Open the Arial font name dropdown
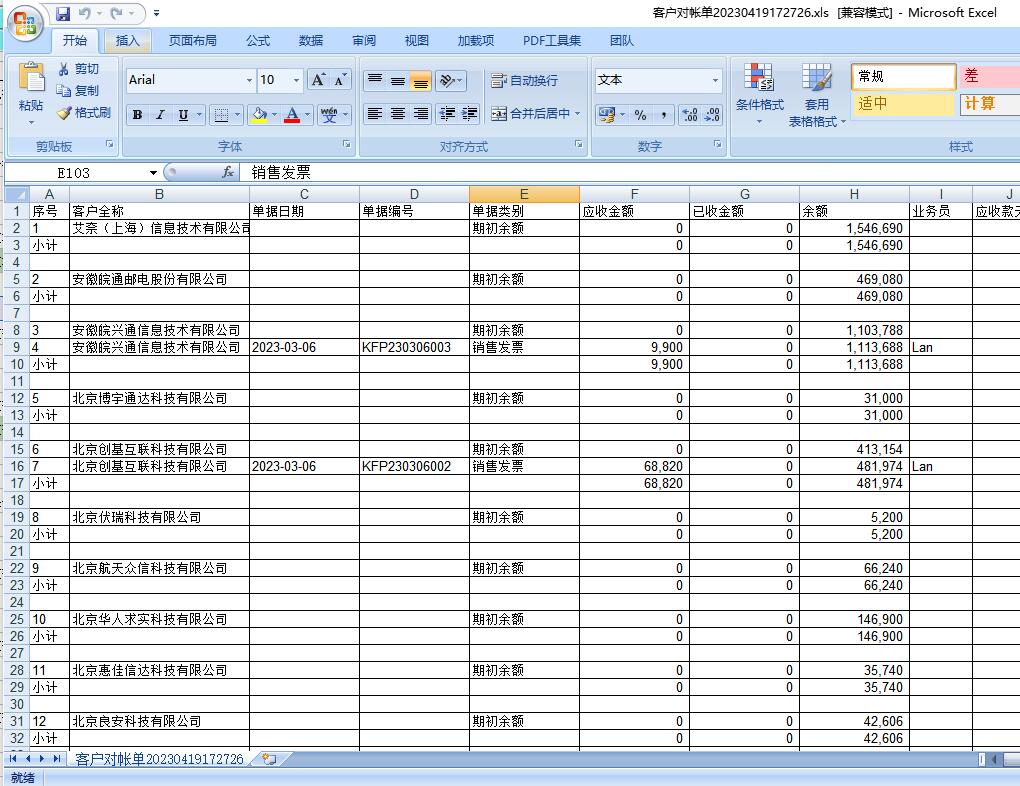1020x786 pixels. click(x=249, y=80)
